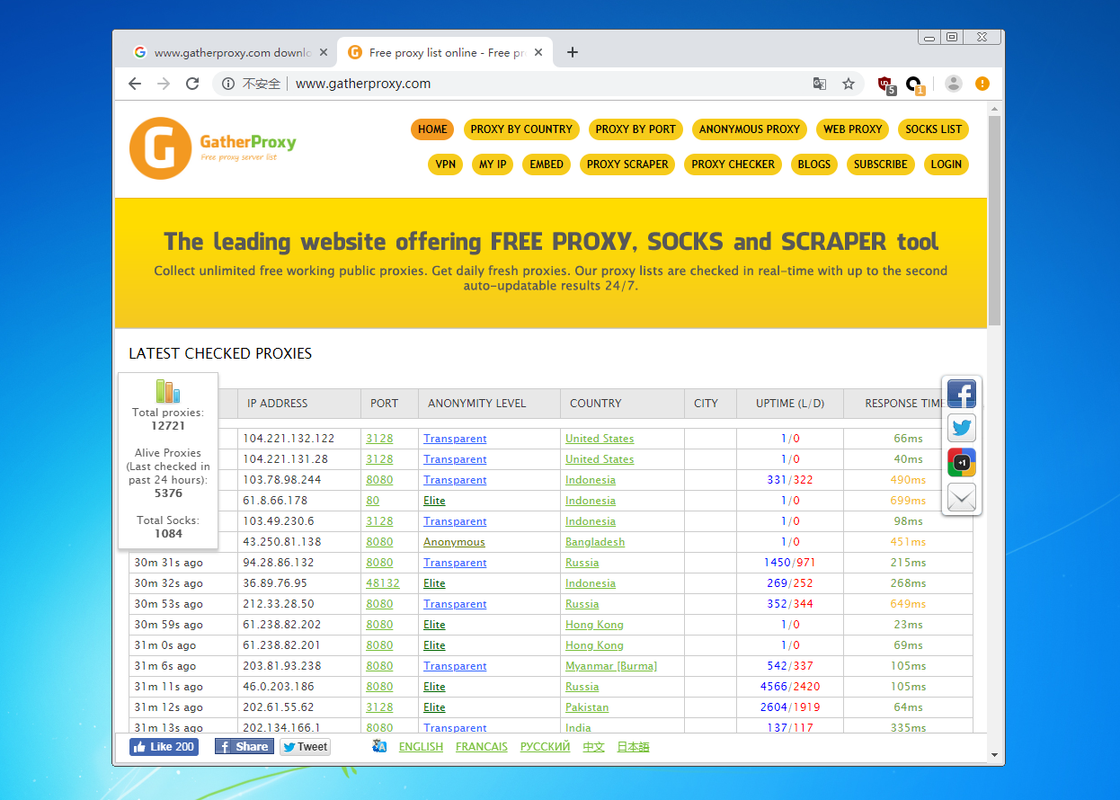Image resolution: width=1120 pixels, height=800 pixels.
Task: Switch language to РУССКИЙ
Action: tap(545, 746)
